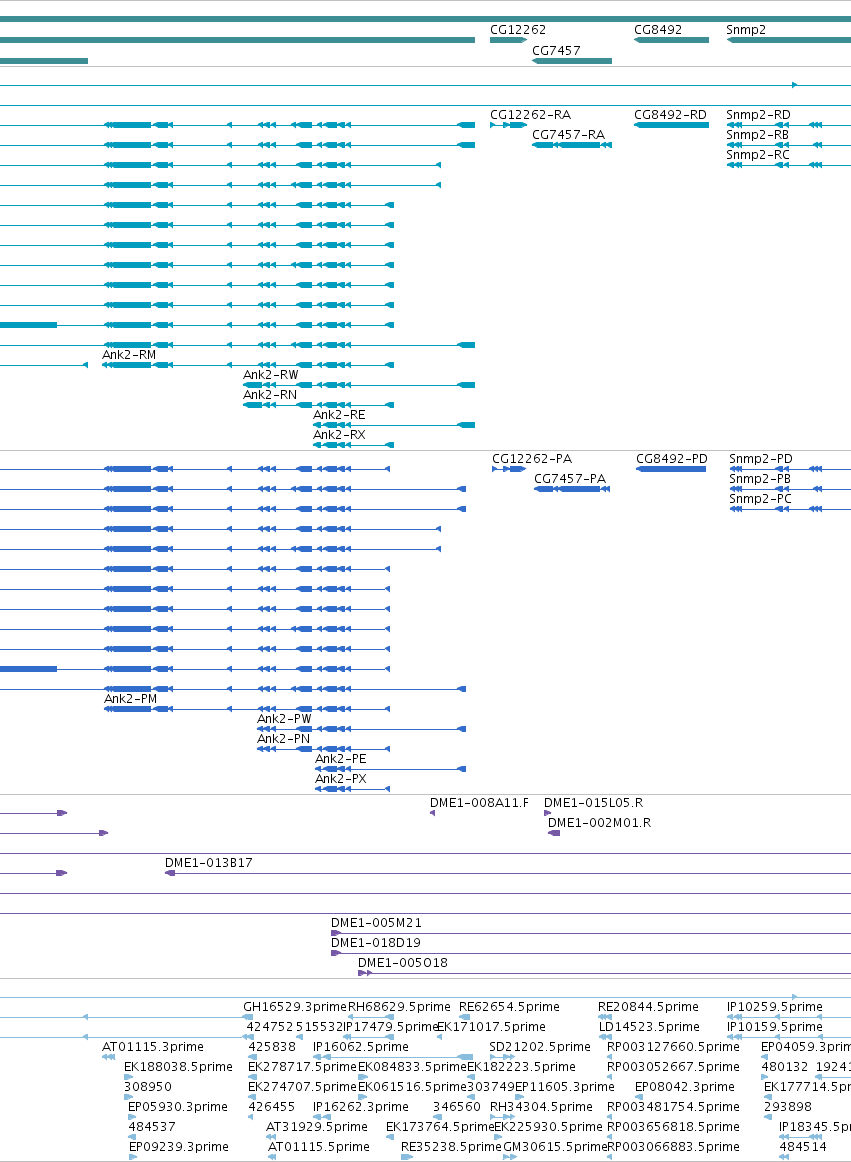Select the Ank2-RX transcript label

point(339,435)
